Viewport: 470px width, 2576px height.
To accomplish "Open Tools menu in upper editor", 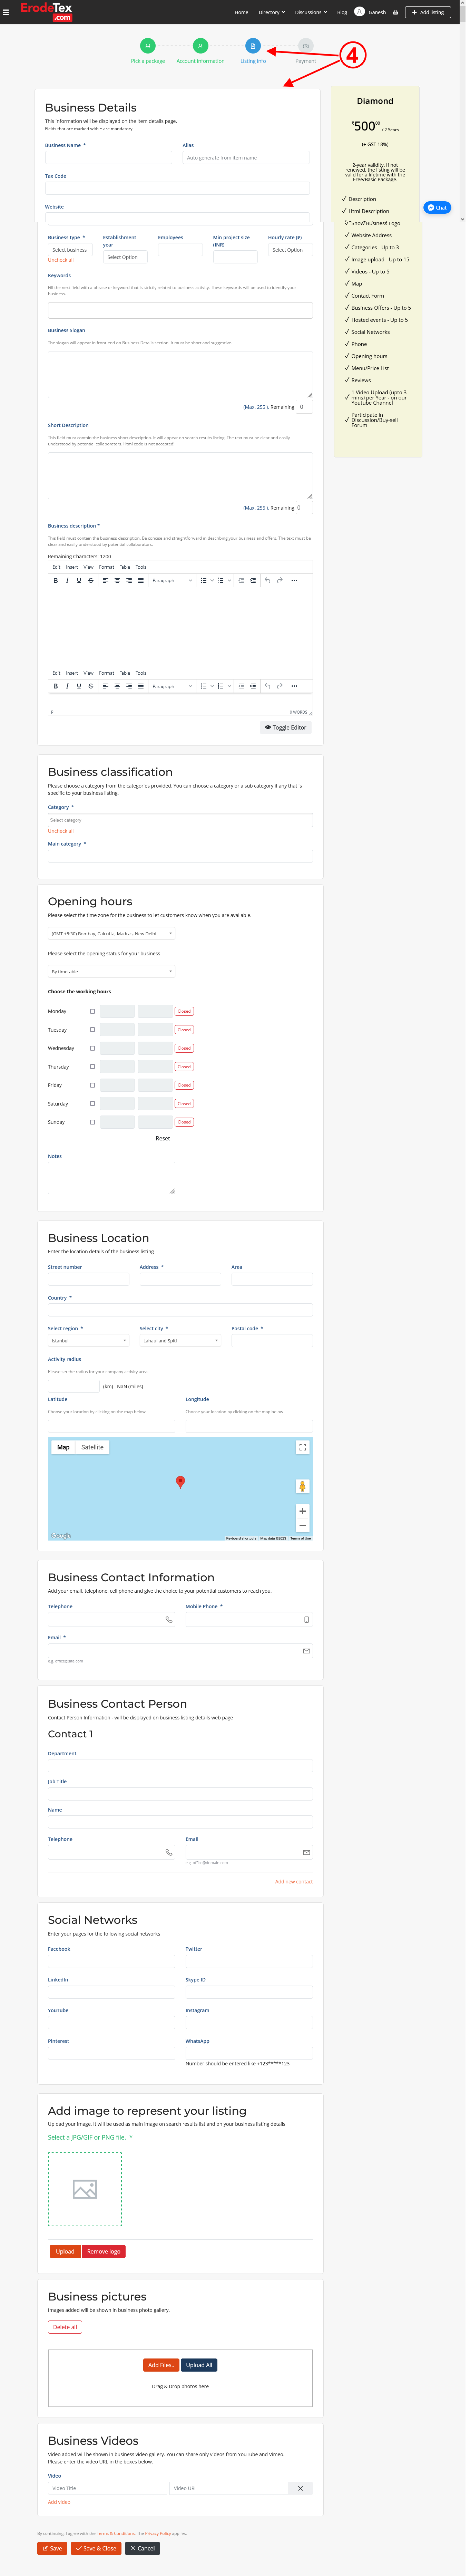I will click(x=141, y=567).
